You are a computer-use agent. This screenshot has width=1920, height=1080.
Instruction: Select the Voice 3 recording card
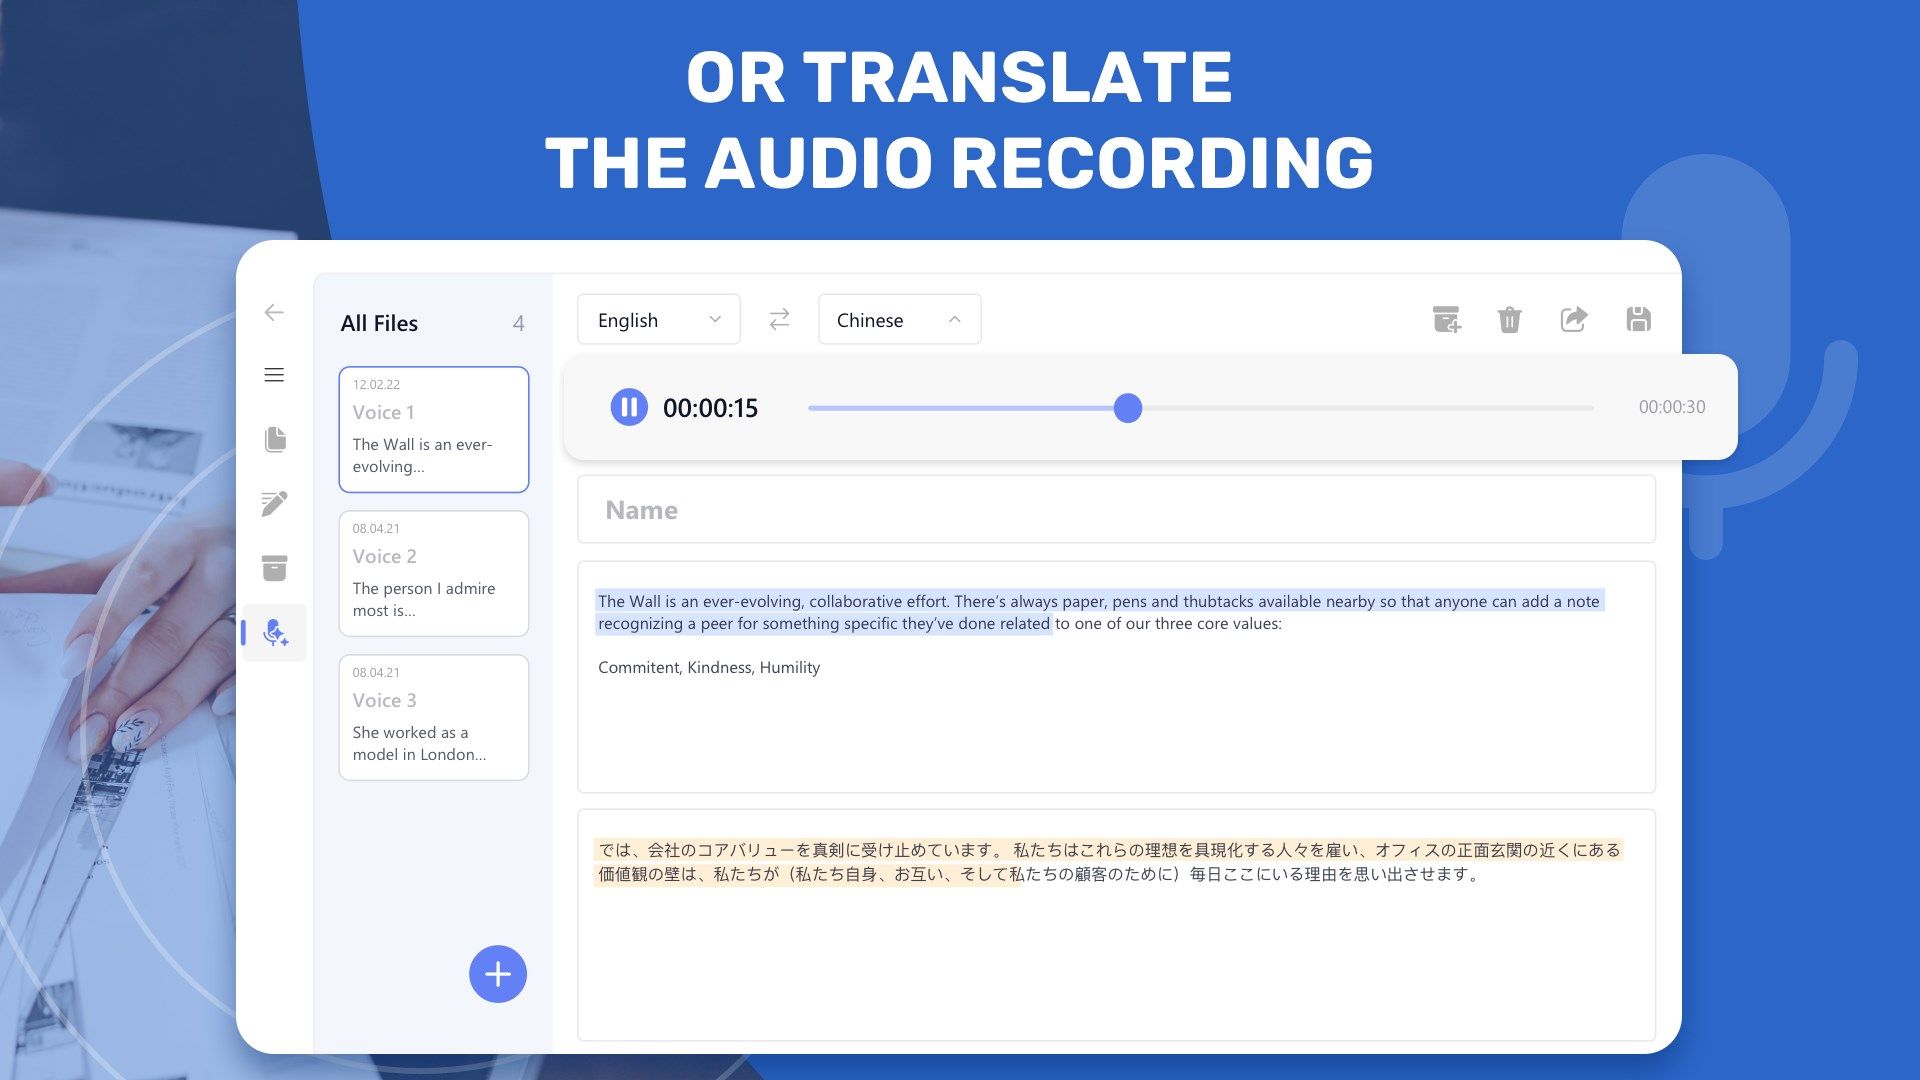434,718
